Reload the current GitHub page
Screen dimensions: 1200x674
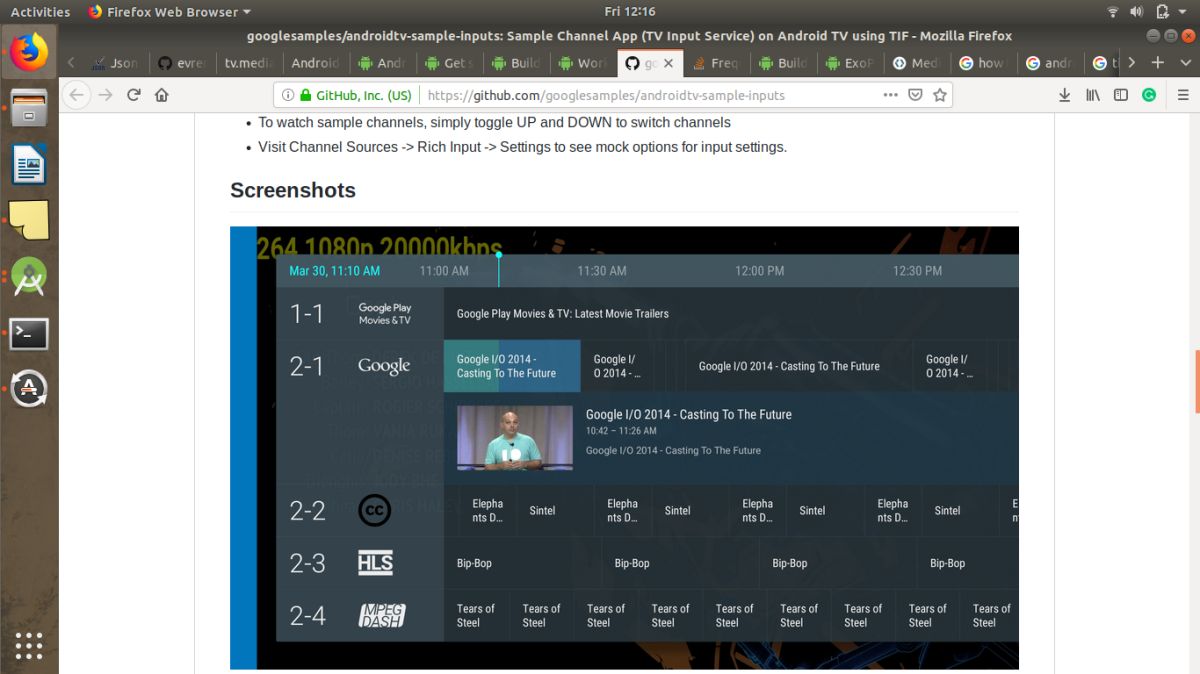[134, 95]
